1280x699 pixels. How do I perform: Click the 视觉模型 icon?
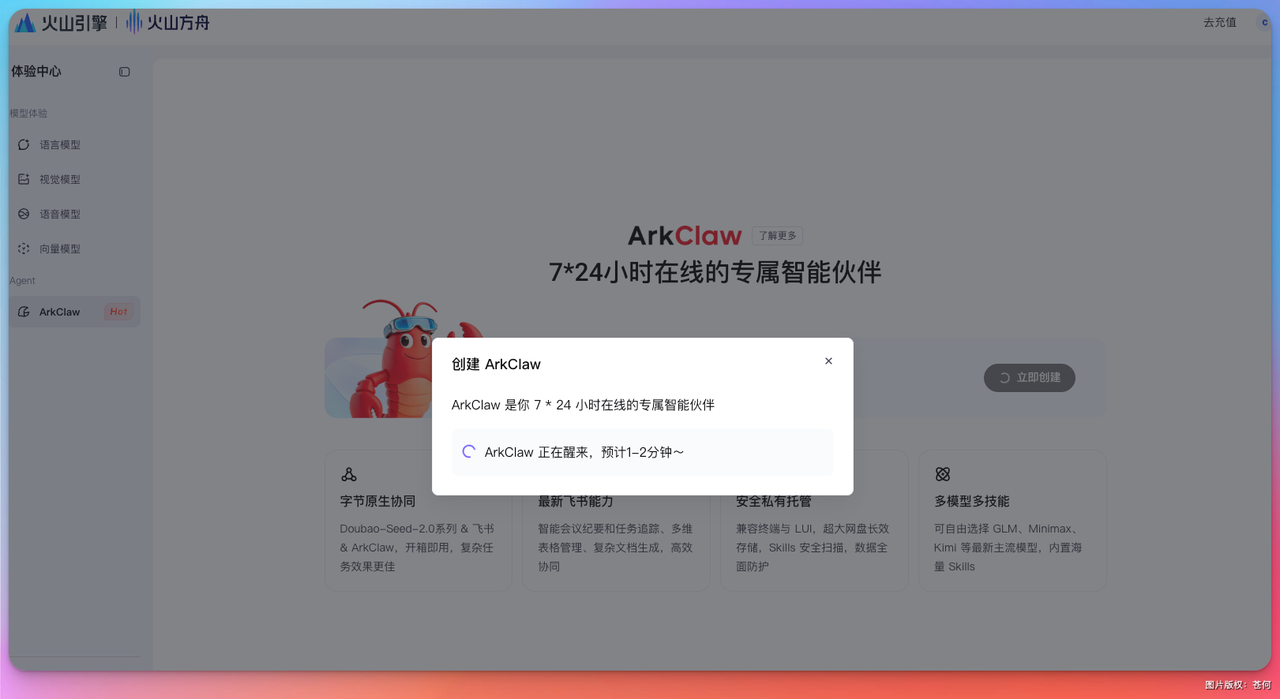(x=24, y=179)
